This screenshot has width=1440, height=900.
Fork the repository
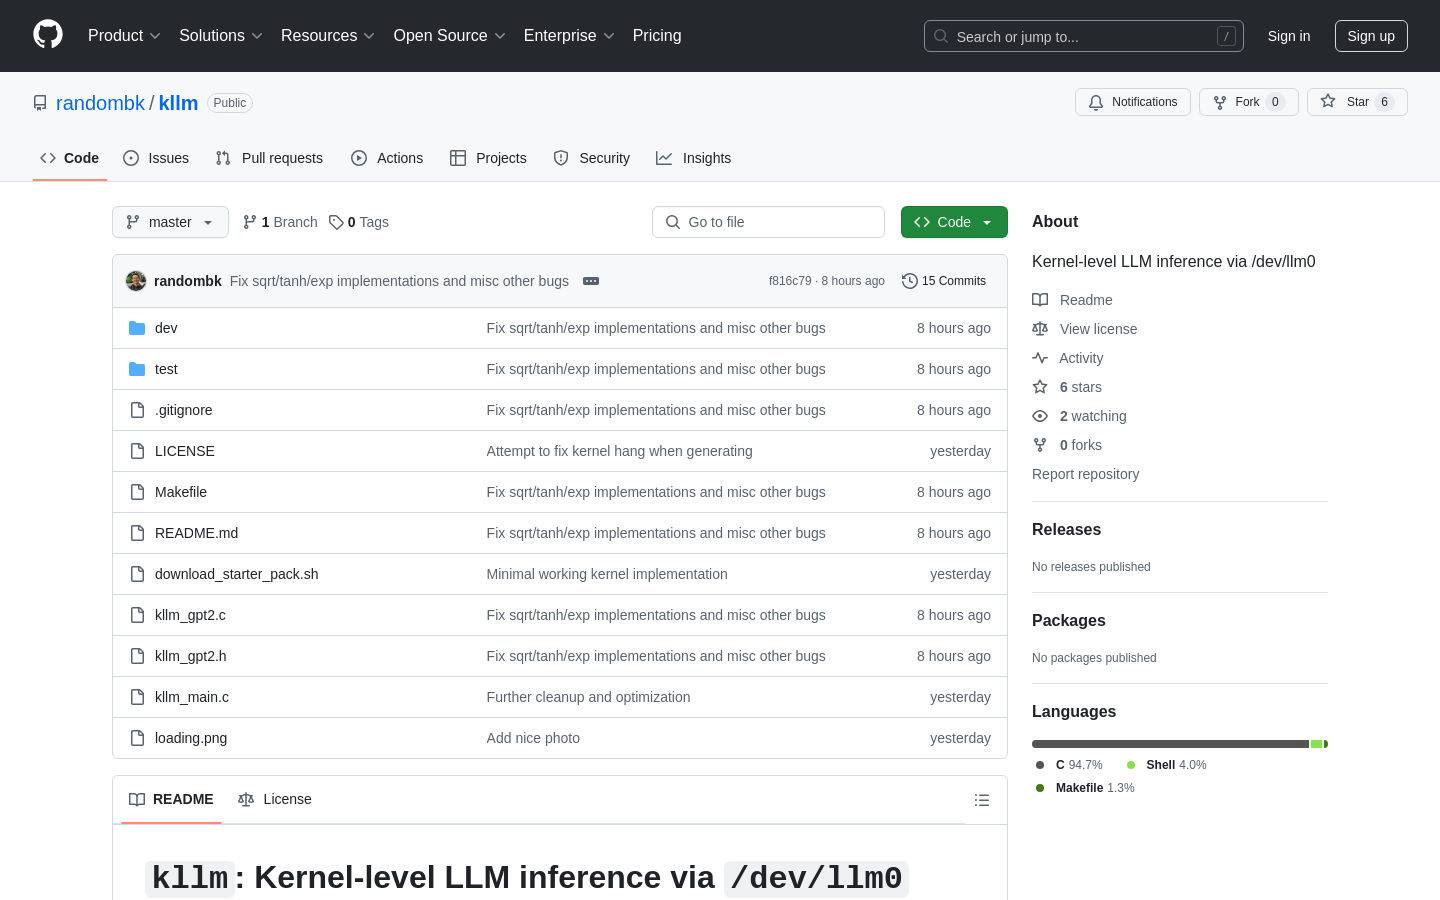point(1249,102)
